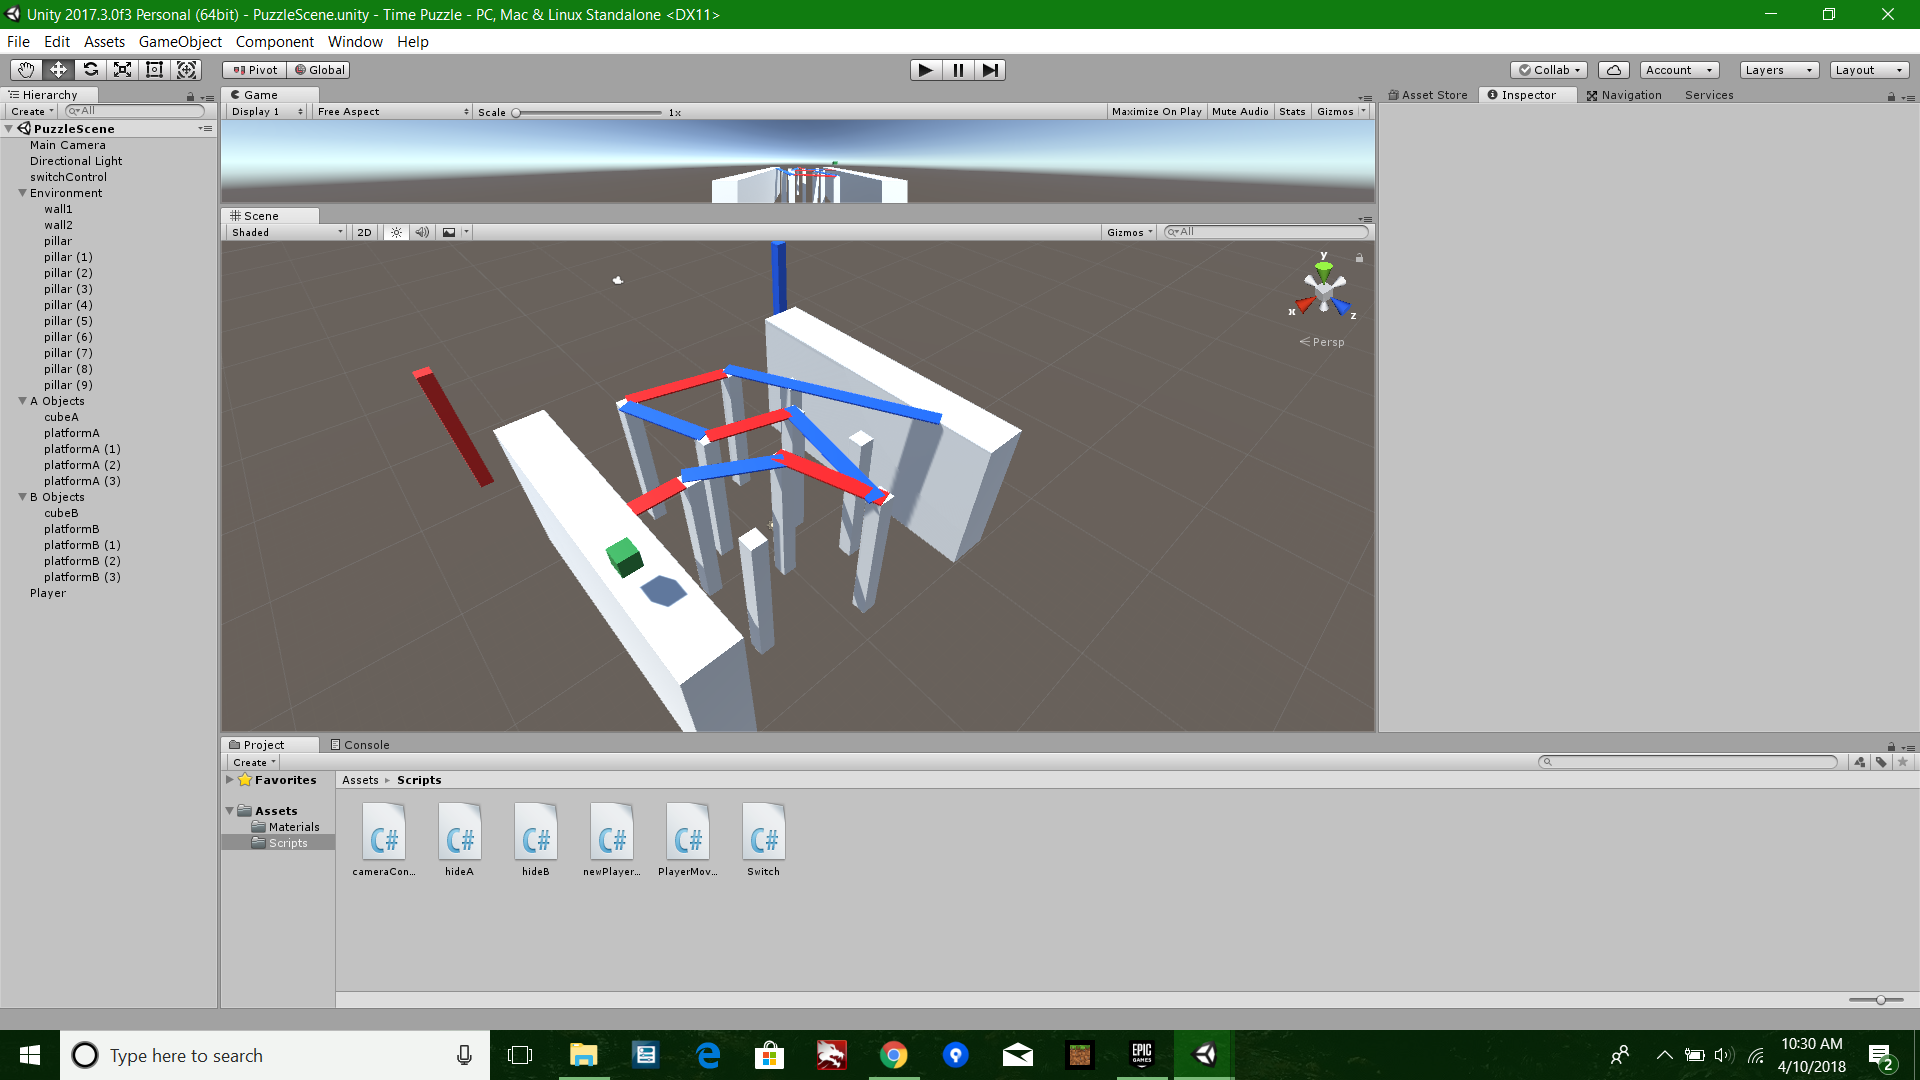The width and height of the screenshot is (1920, 1080).
Task: Click the Maximize On Play button
Action: coord(1156,111)
